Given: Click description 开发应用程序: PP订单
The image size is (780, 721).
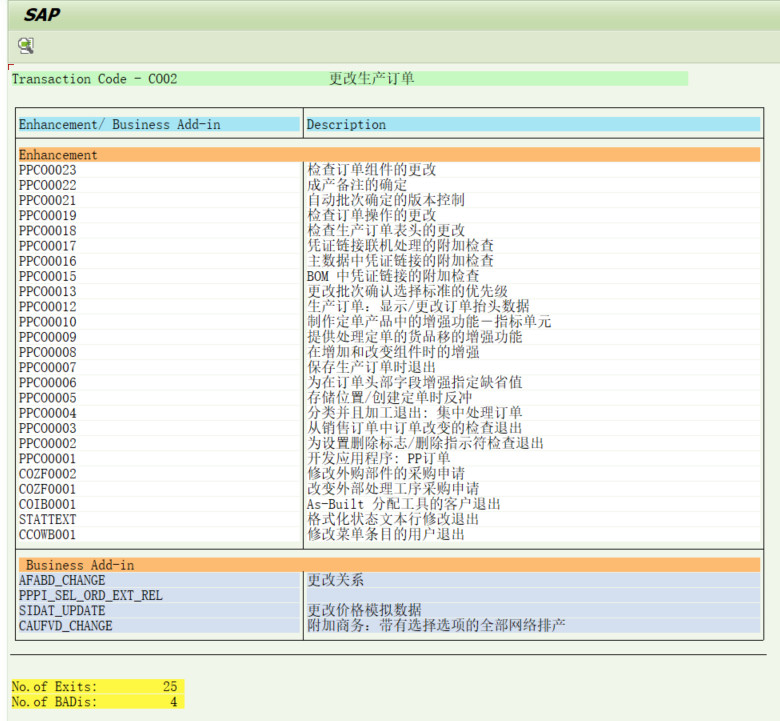Looking at the screenshot, I should click(x=379, y=458).
